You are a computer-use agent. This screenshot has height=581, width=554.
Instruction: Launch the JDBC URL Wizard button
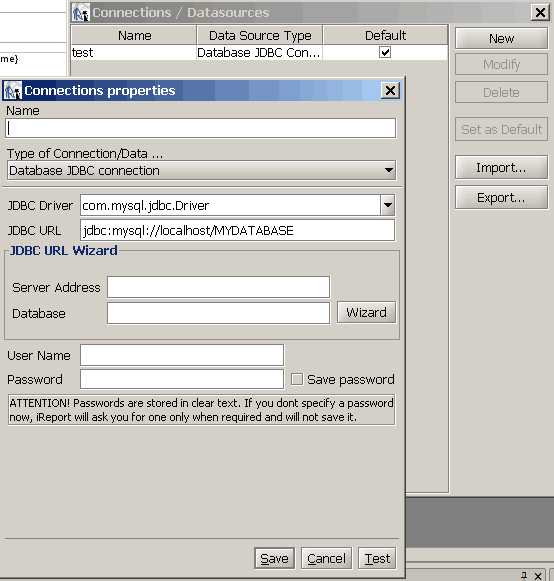366,312
